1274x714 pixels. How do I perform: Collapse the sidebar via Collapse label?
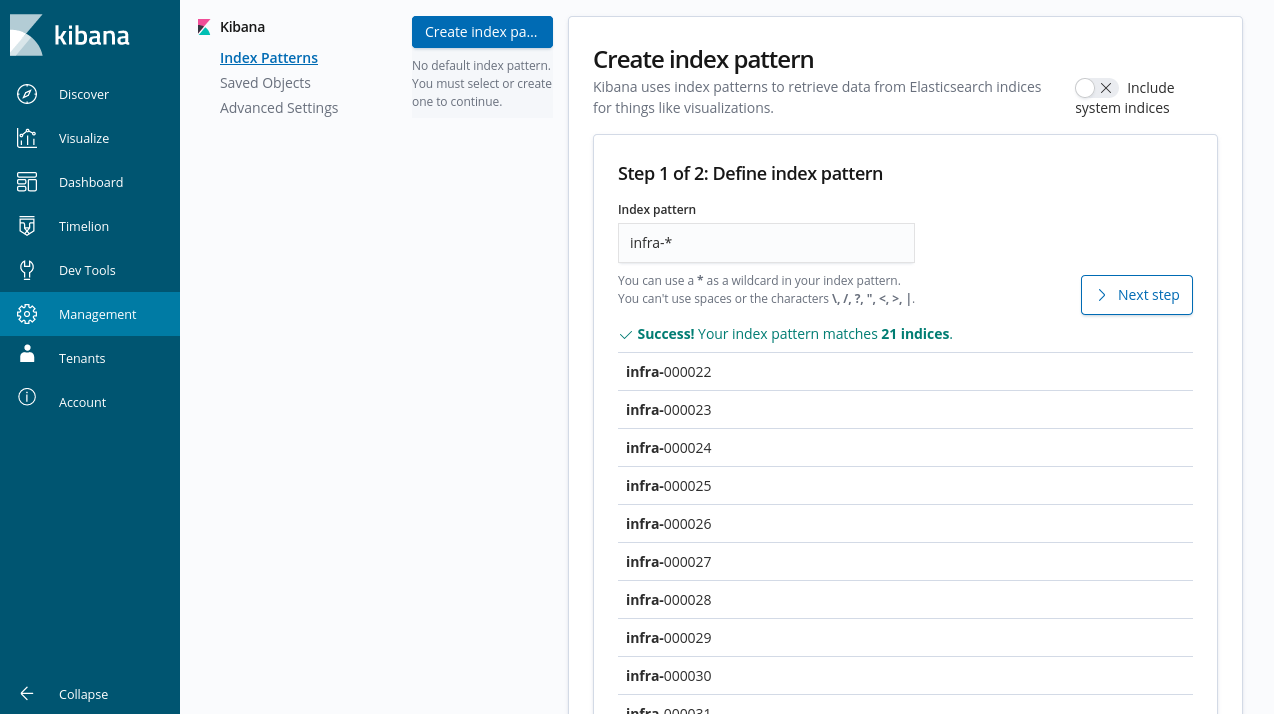83,694
